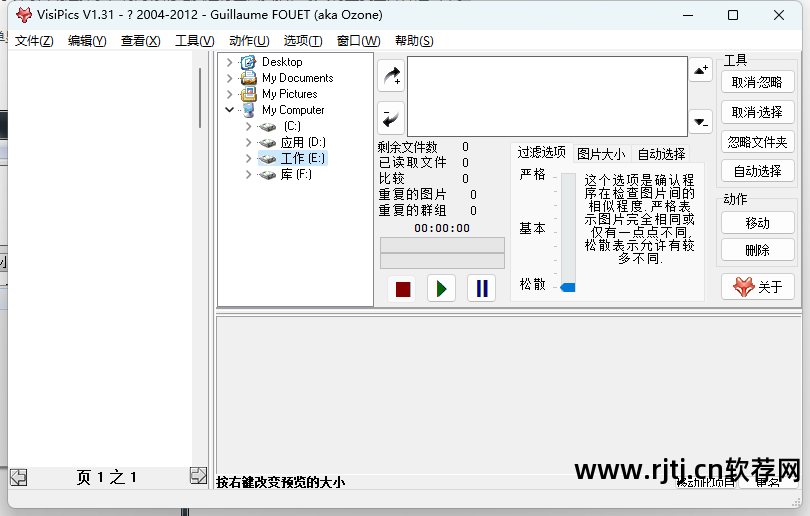Image resolution: width=810 pixels, height=516 pixels.
Task: Remove the folder from the search list
Action: point(391,117)
